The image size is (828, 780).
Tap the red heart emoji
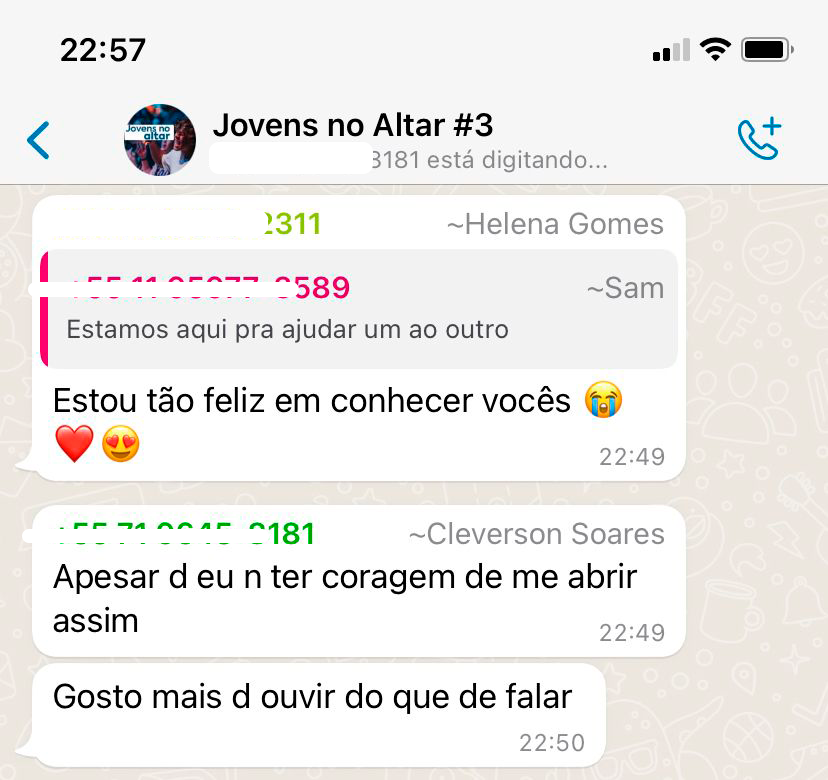[74, 444]
